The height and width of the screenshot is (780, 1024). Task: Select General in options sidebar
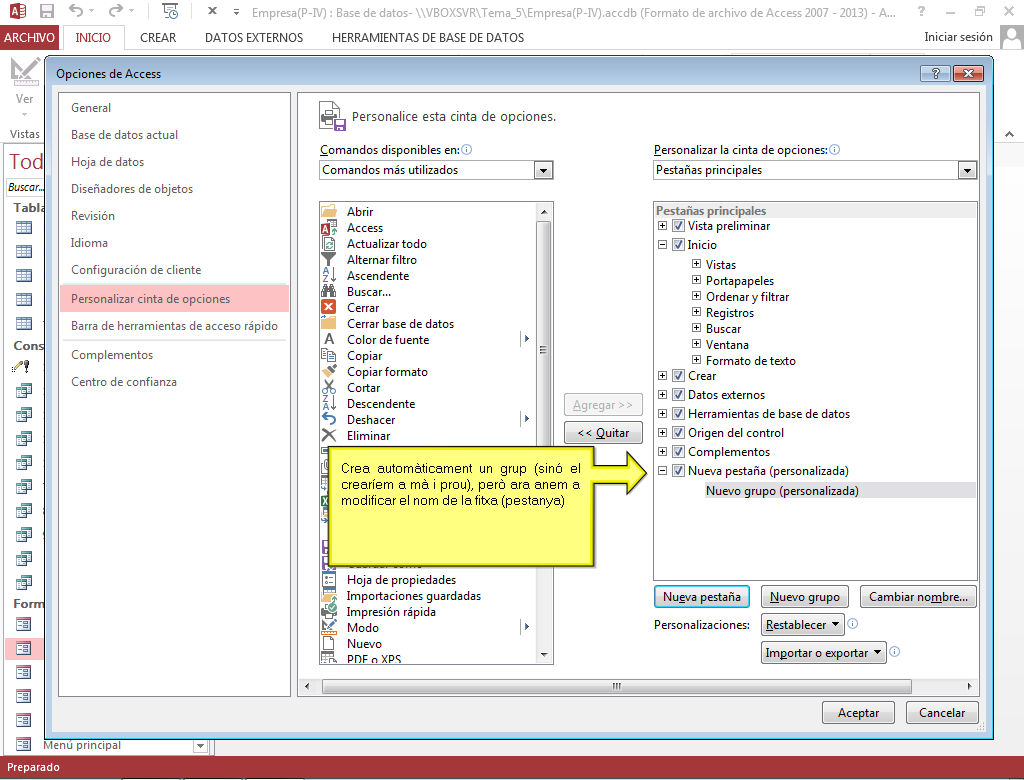tap(174, 108)
